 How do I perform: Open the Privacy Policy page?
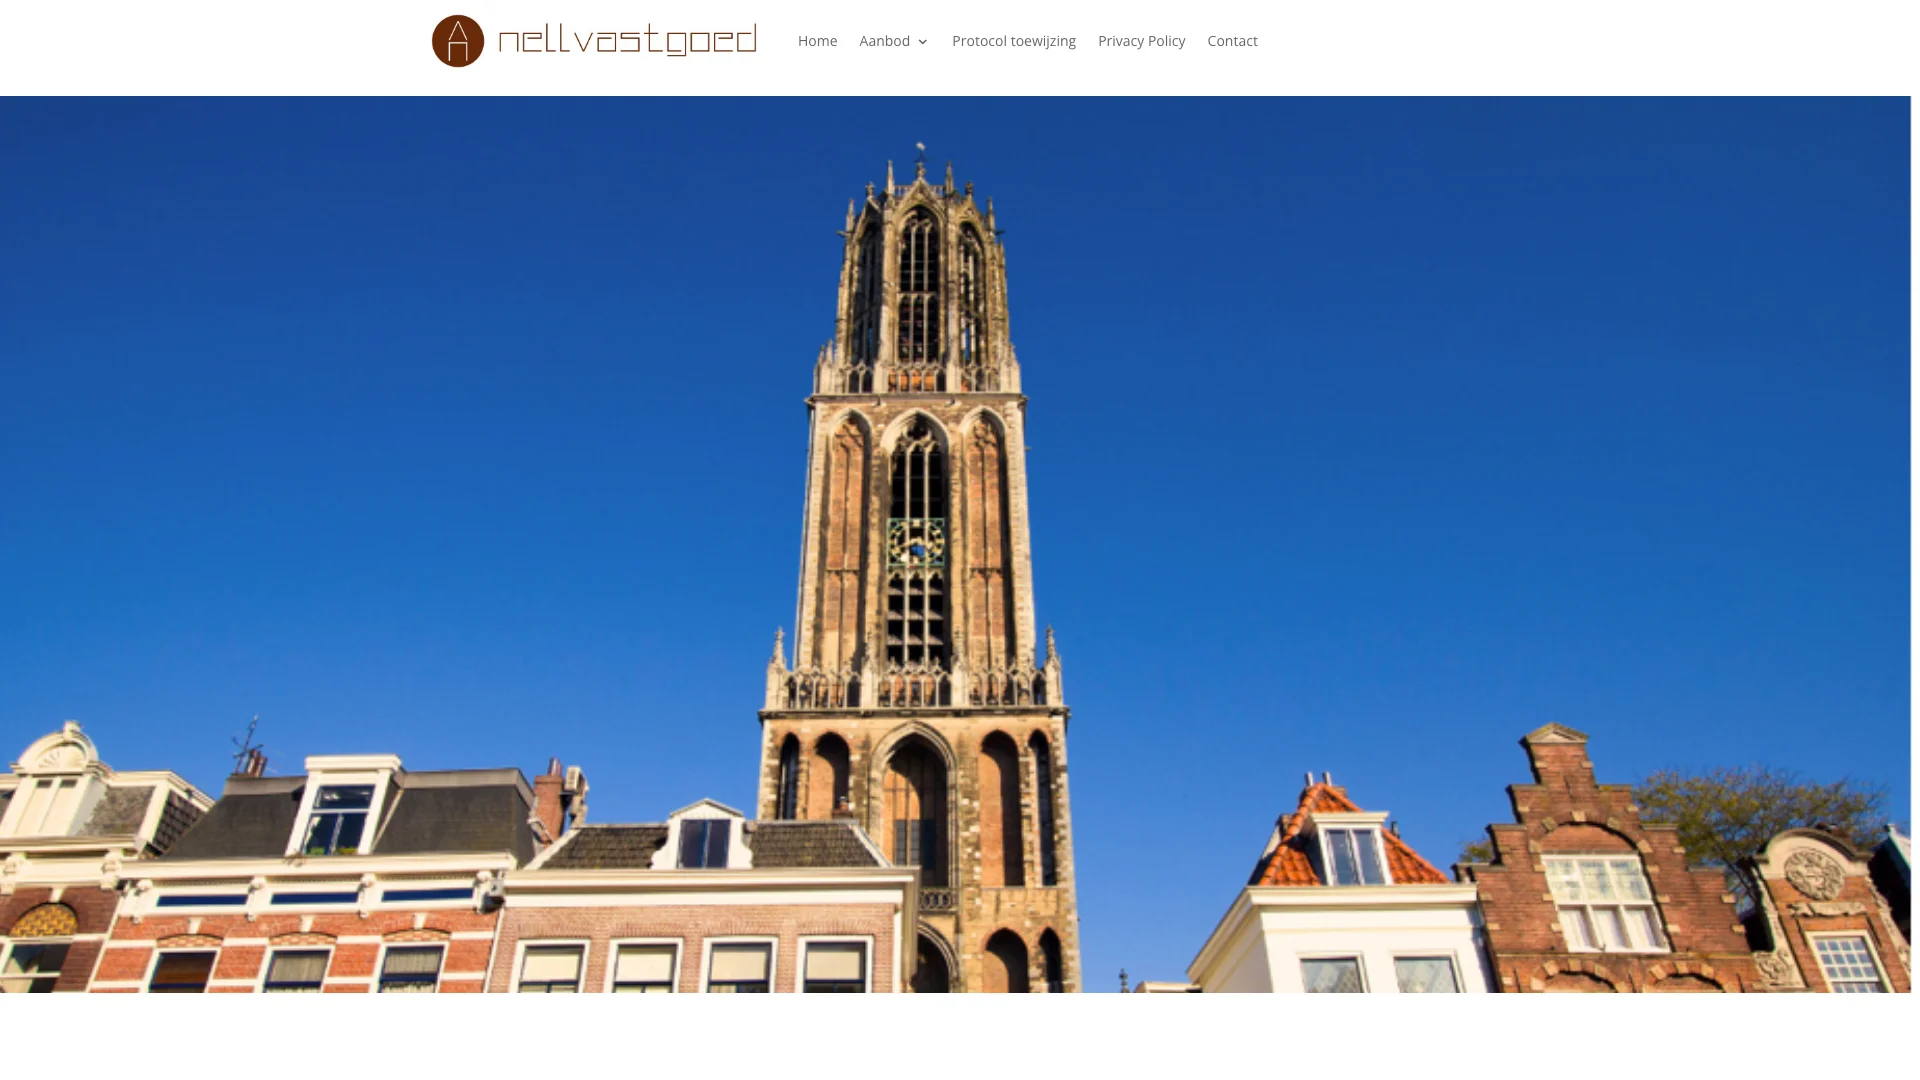click(x=1141, y=41)
